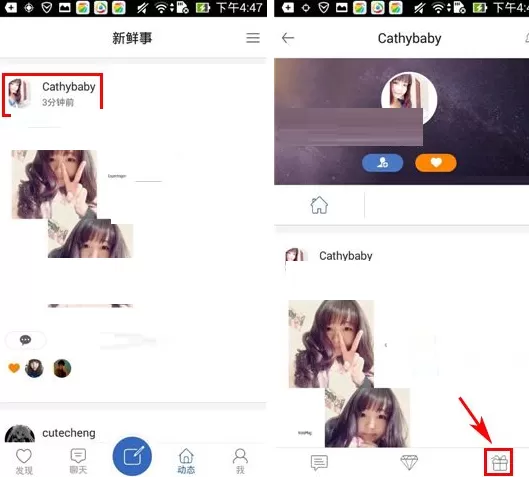The width and height of the screenshot is (529, 477).
Task: Tap the battery icon in left status bar
Action: 203,7
